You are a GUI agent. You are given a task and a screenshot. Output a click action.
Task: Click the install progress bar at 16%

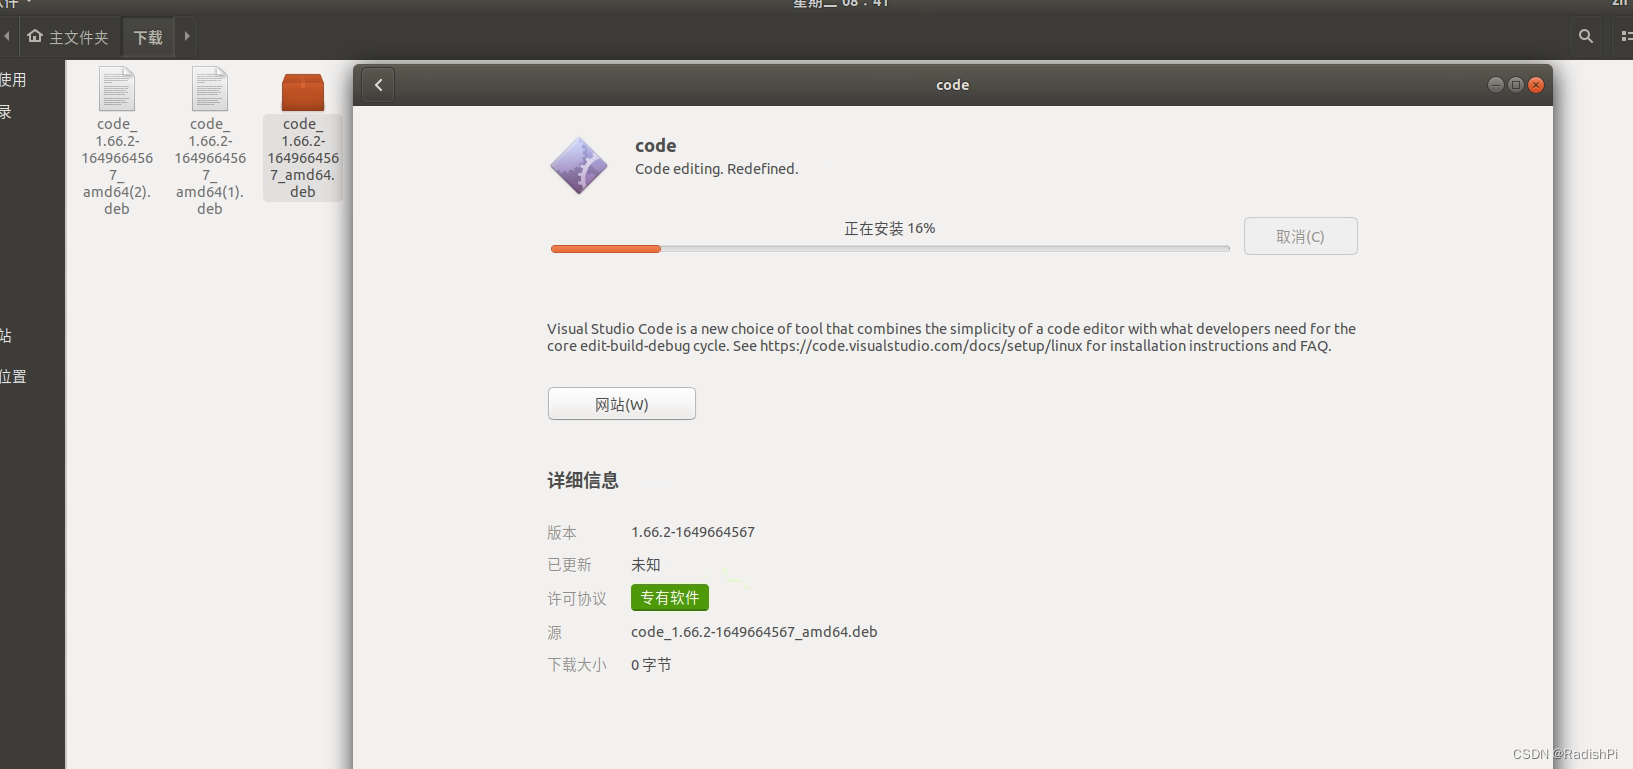point(890,249)
